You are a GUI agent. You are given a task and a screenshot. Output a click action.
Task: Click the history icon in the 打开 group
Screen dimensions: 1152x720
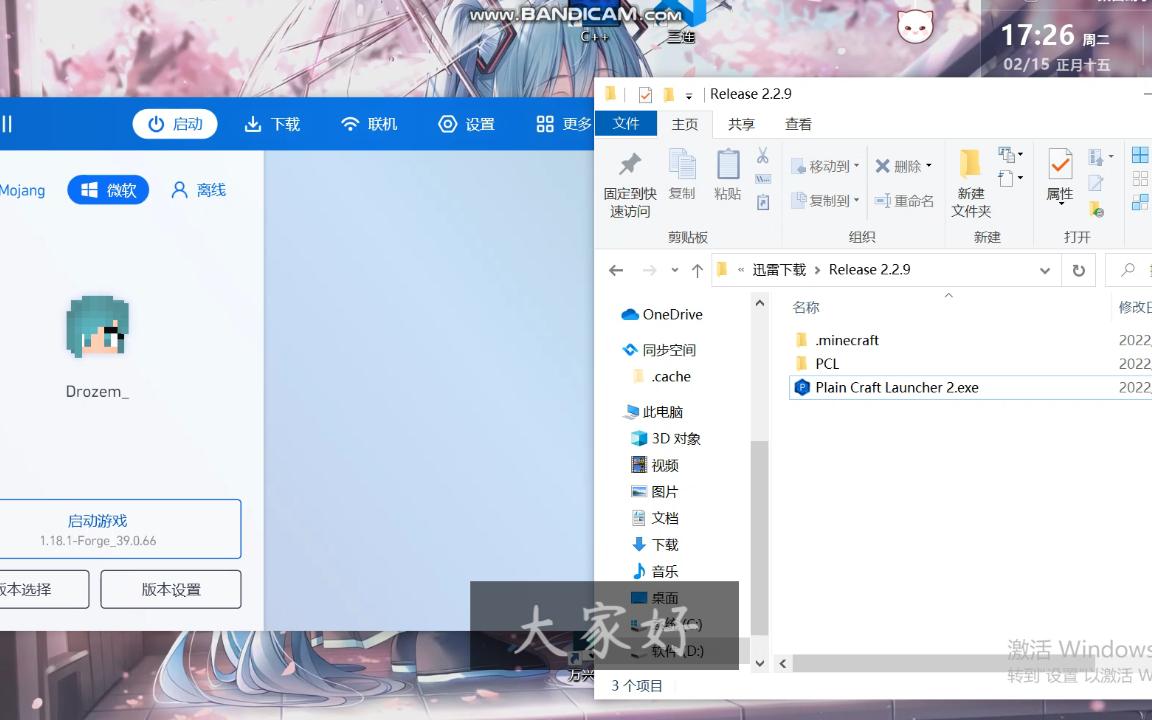pos(1096,209)
